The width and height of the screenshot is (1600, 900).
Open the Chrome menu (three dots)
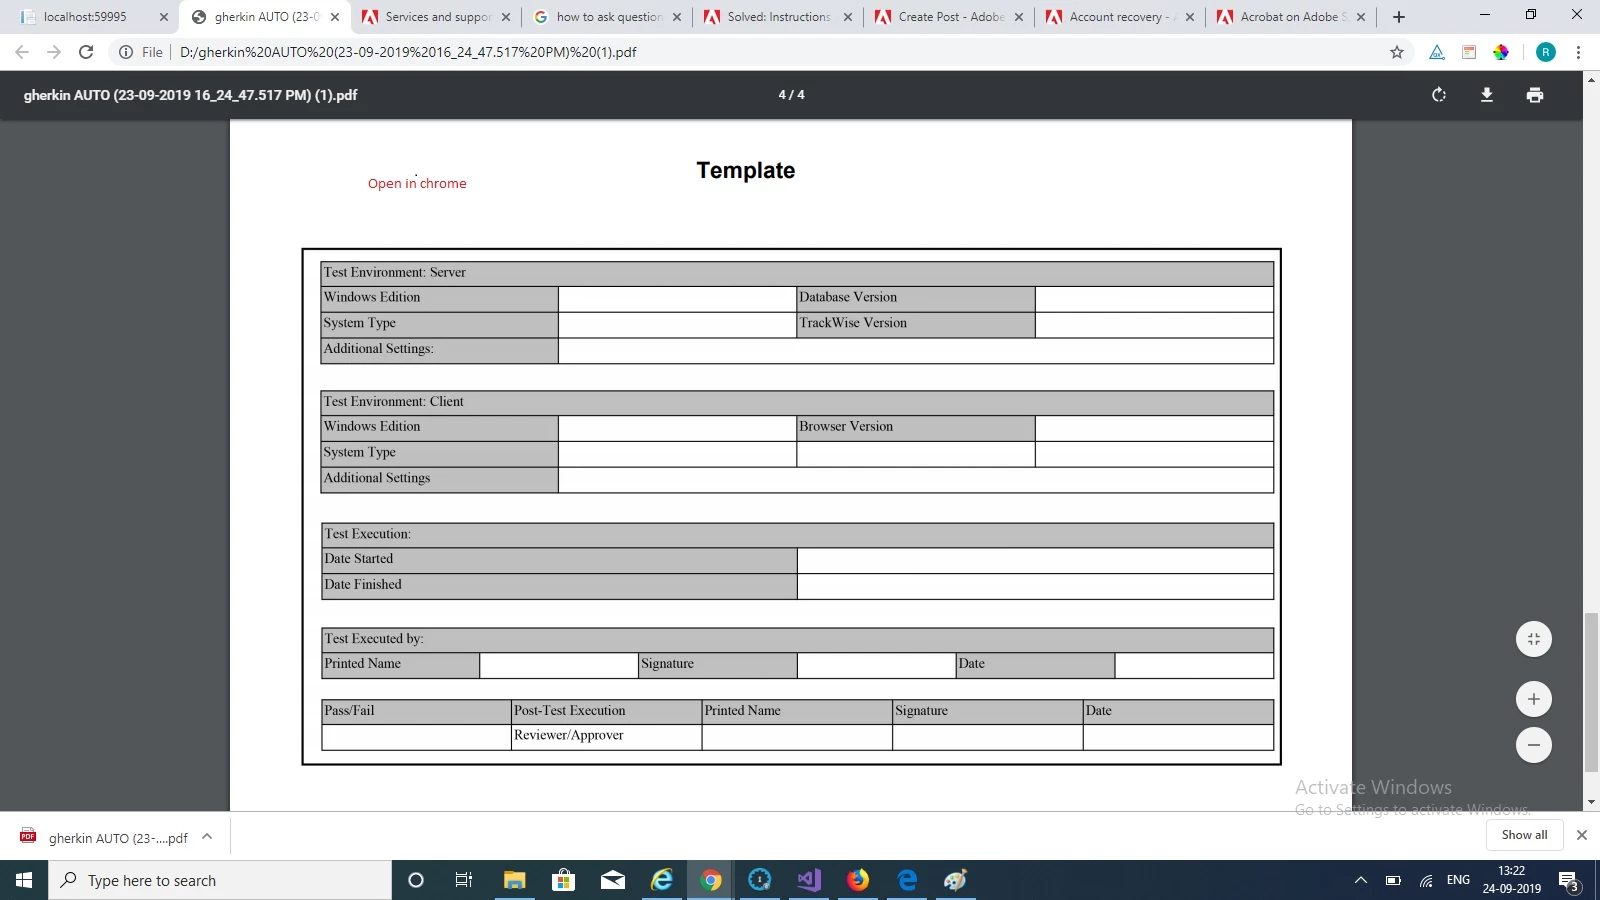1578,52
